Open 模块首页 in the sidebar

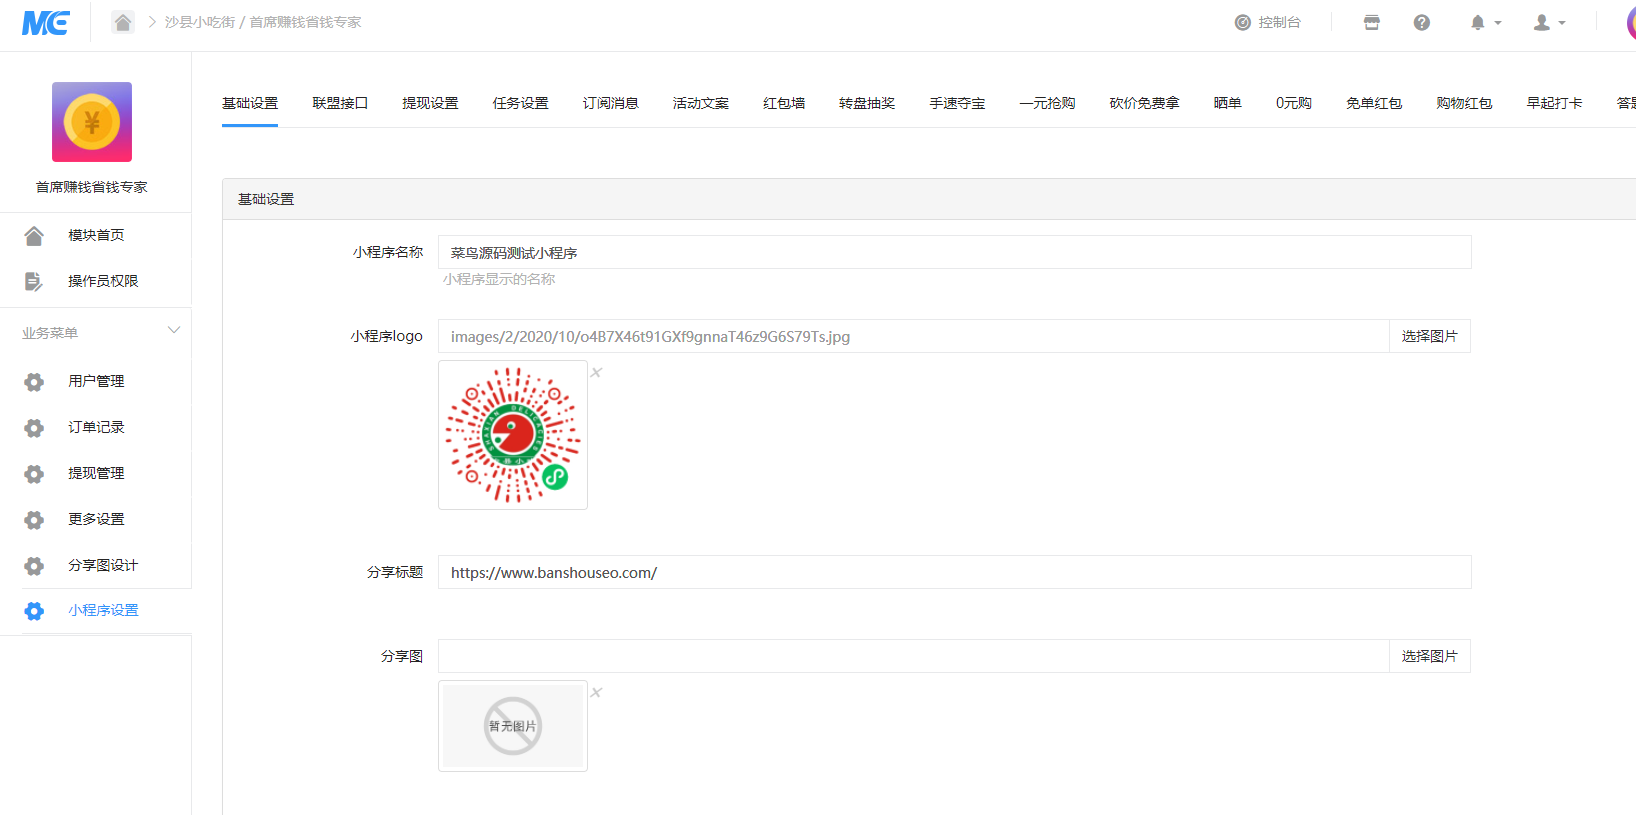(x=96, y=235)
